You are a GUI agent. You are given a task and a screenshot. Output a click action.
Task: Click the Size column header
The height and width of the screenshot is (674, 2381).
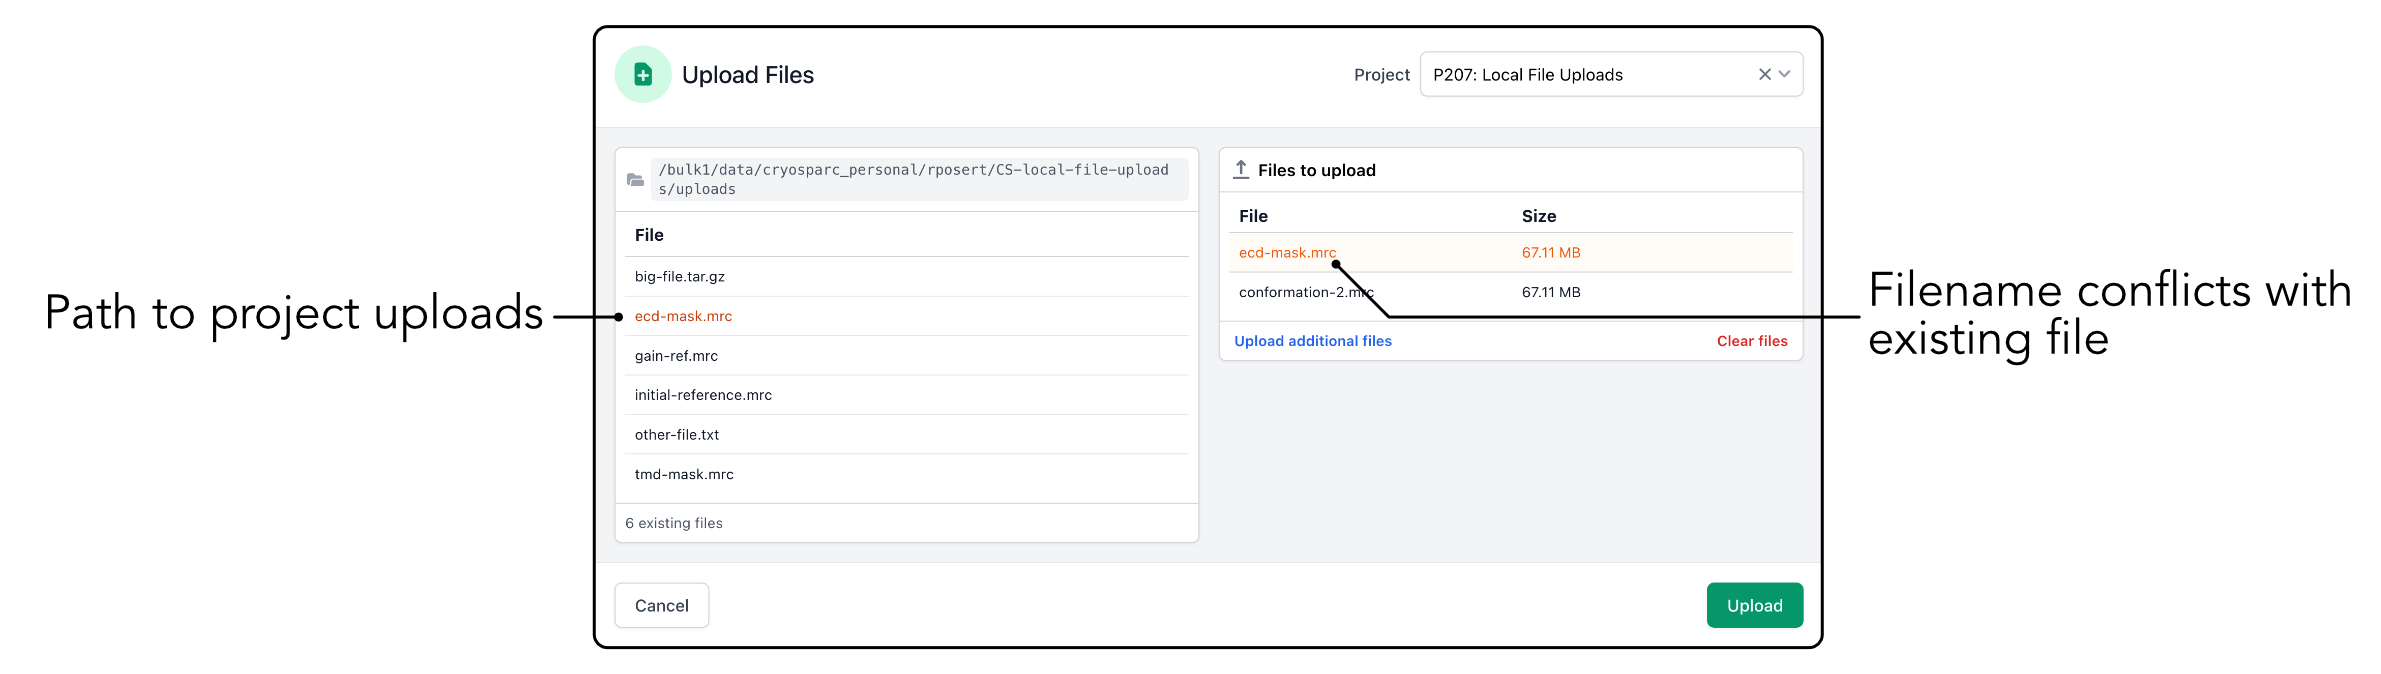click(1539, 216)
